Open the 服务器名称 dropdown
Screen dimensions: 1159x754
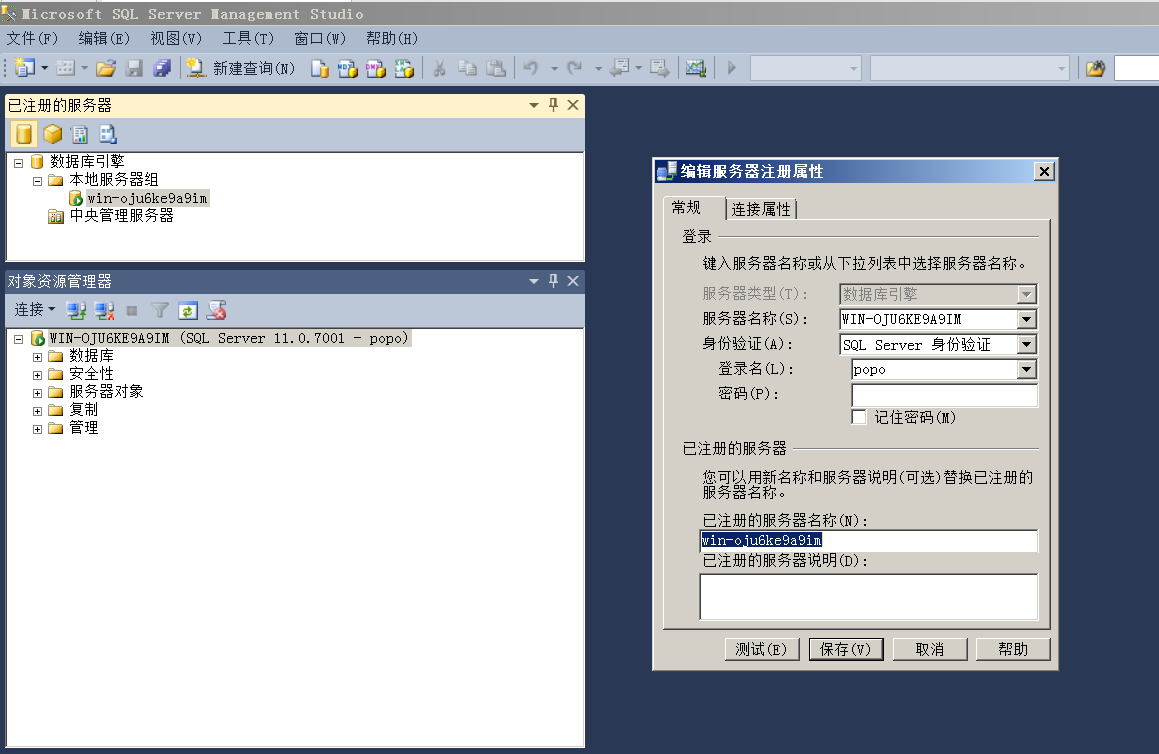tap(1026, 319)
